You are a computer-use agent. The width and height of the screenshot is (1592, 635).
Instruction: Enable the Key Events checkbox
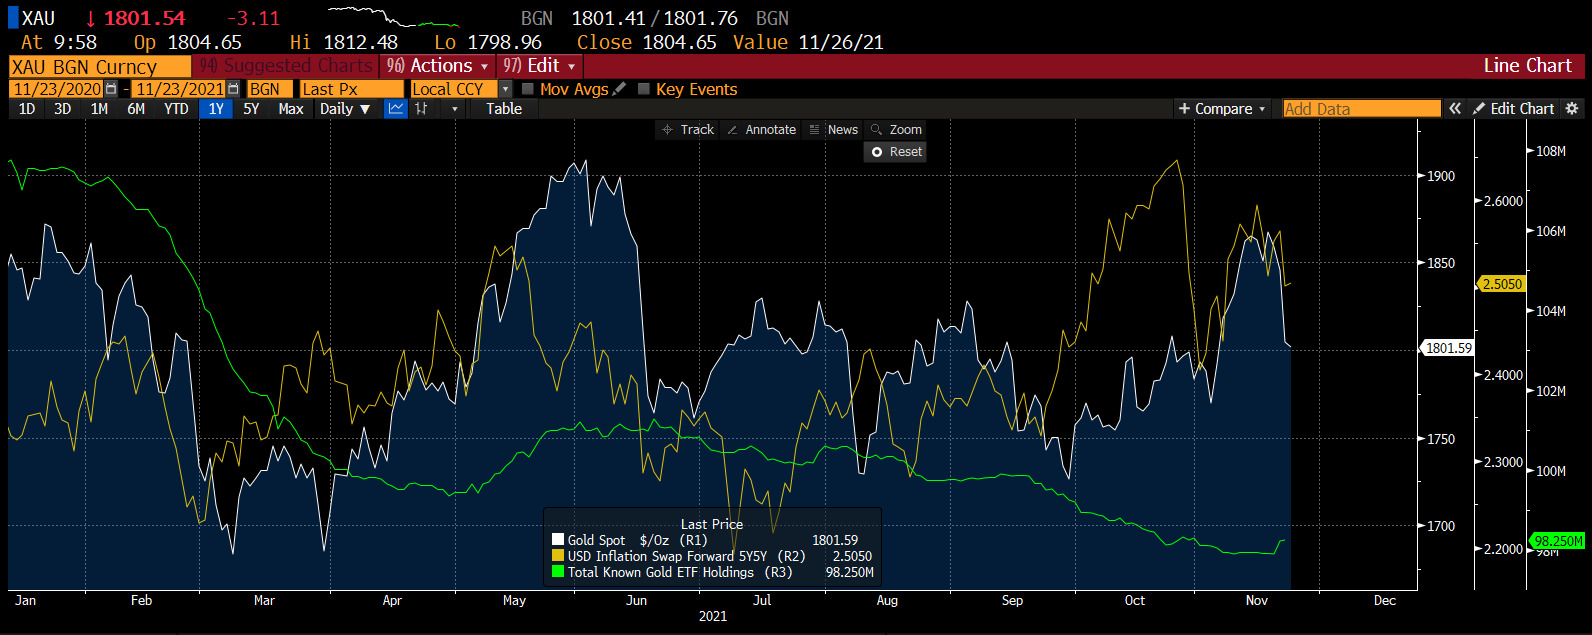click(x=644, y=89)
